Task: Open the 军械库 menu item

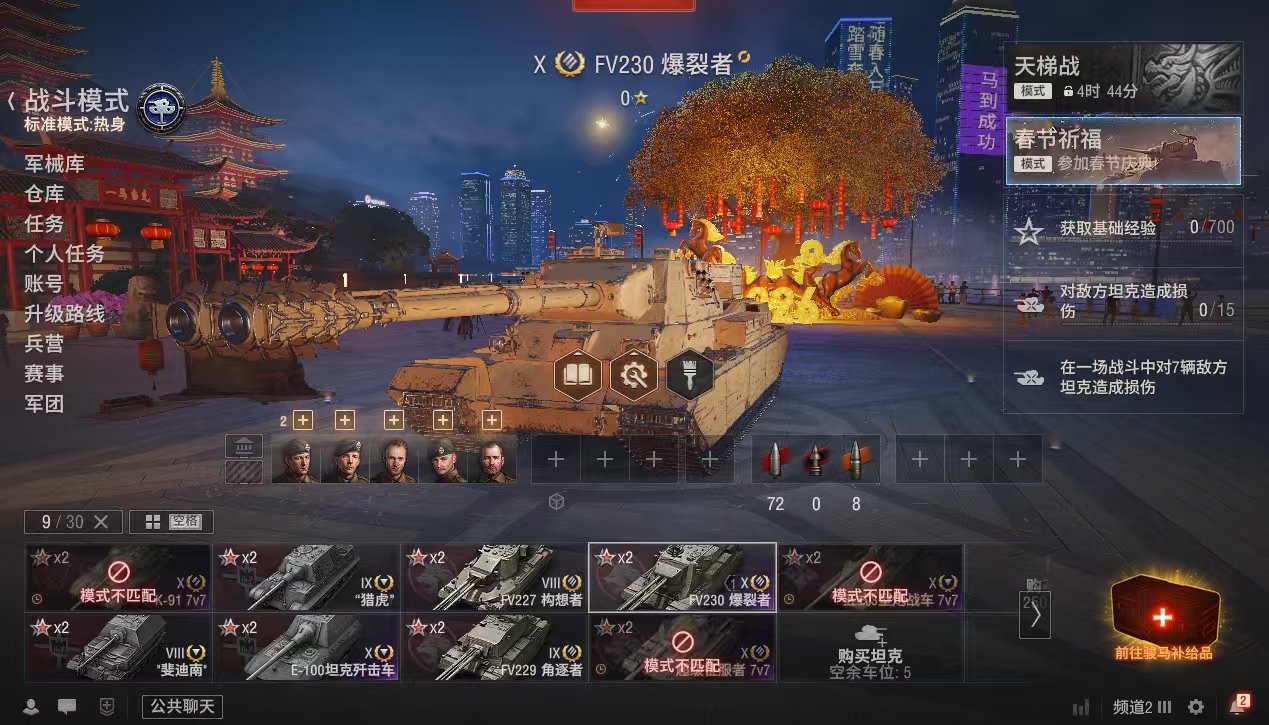Action: 55,164
